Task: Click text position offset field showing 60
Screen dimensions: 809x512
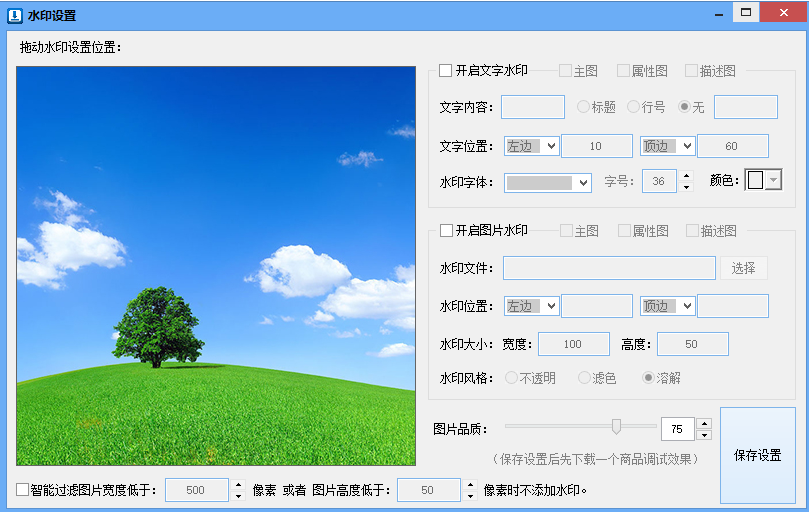Action: [x=733, y=146]
